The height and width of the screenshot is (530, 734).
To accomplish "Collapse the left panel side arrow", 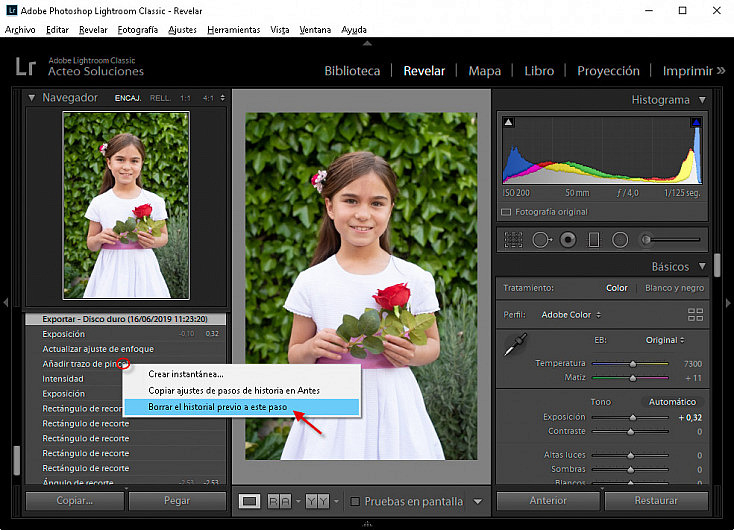I will coord(6,302).
